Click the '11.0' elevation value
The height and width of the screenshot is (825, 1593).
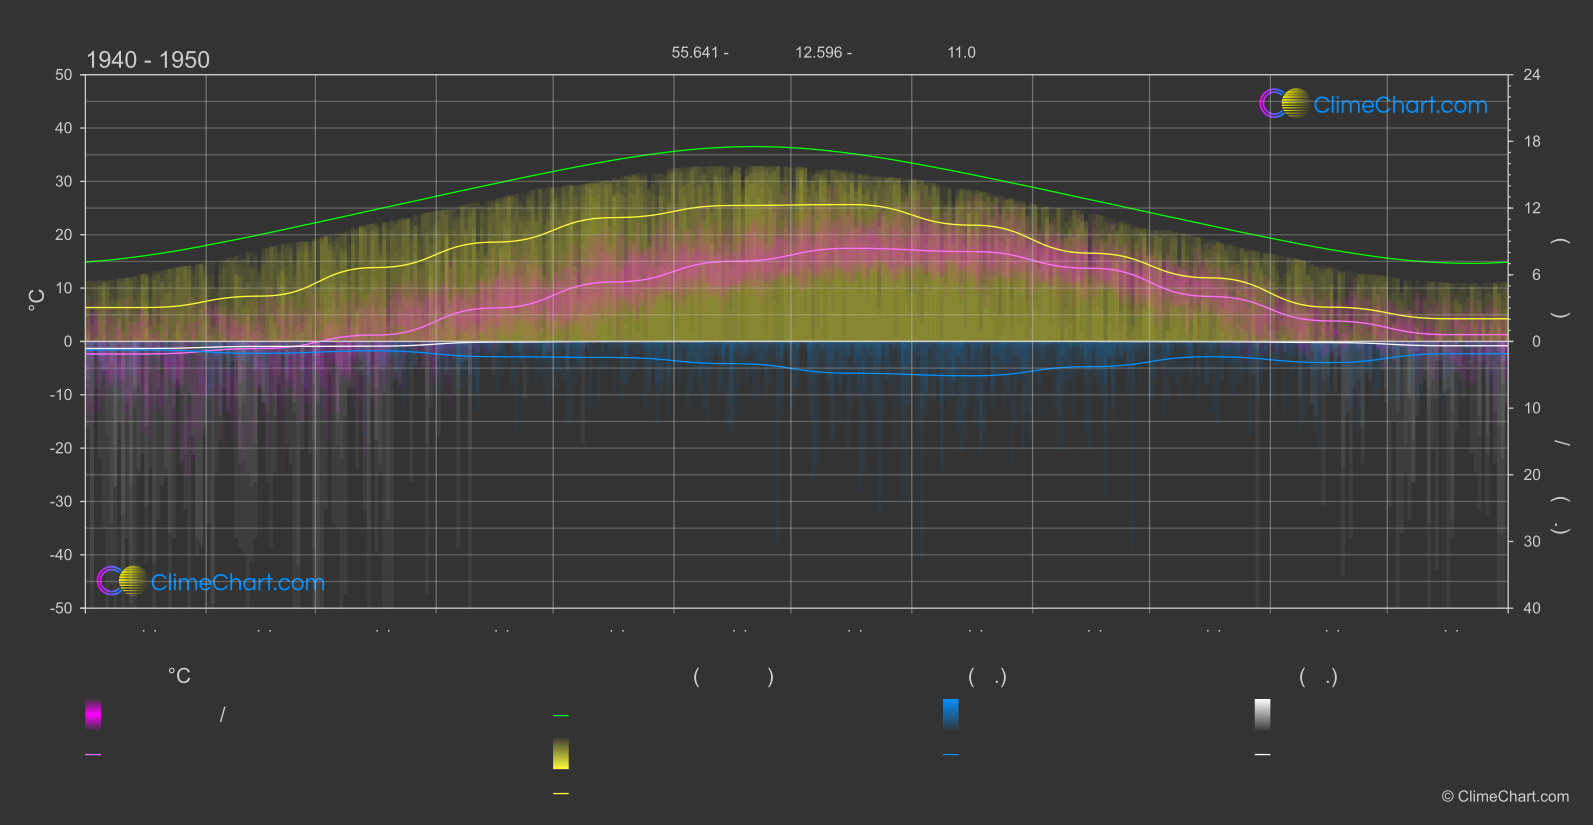[x=961, y=52]
